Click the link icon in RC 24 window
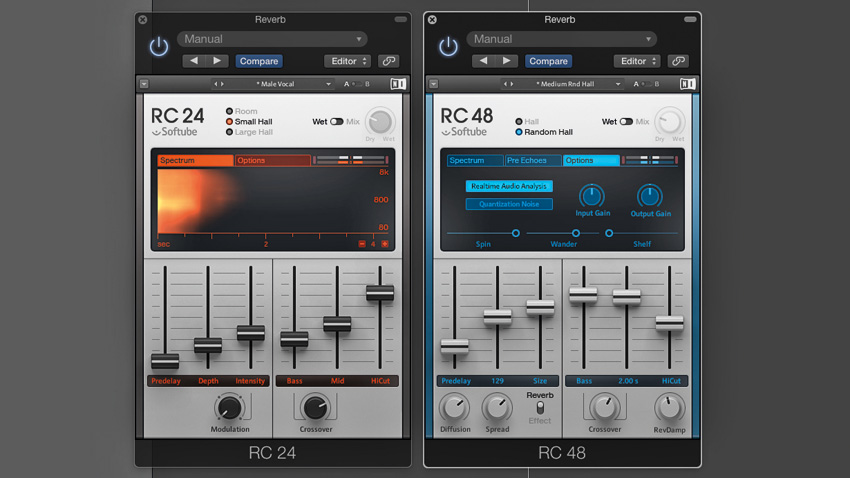This screenshot has width=850, height=478. point(389,61)
